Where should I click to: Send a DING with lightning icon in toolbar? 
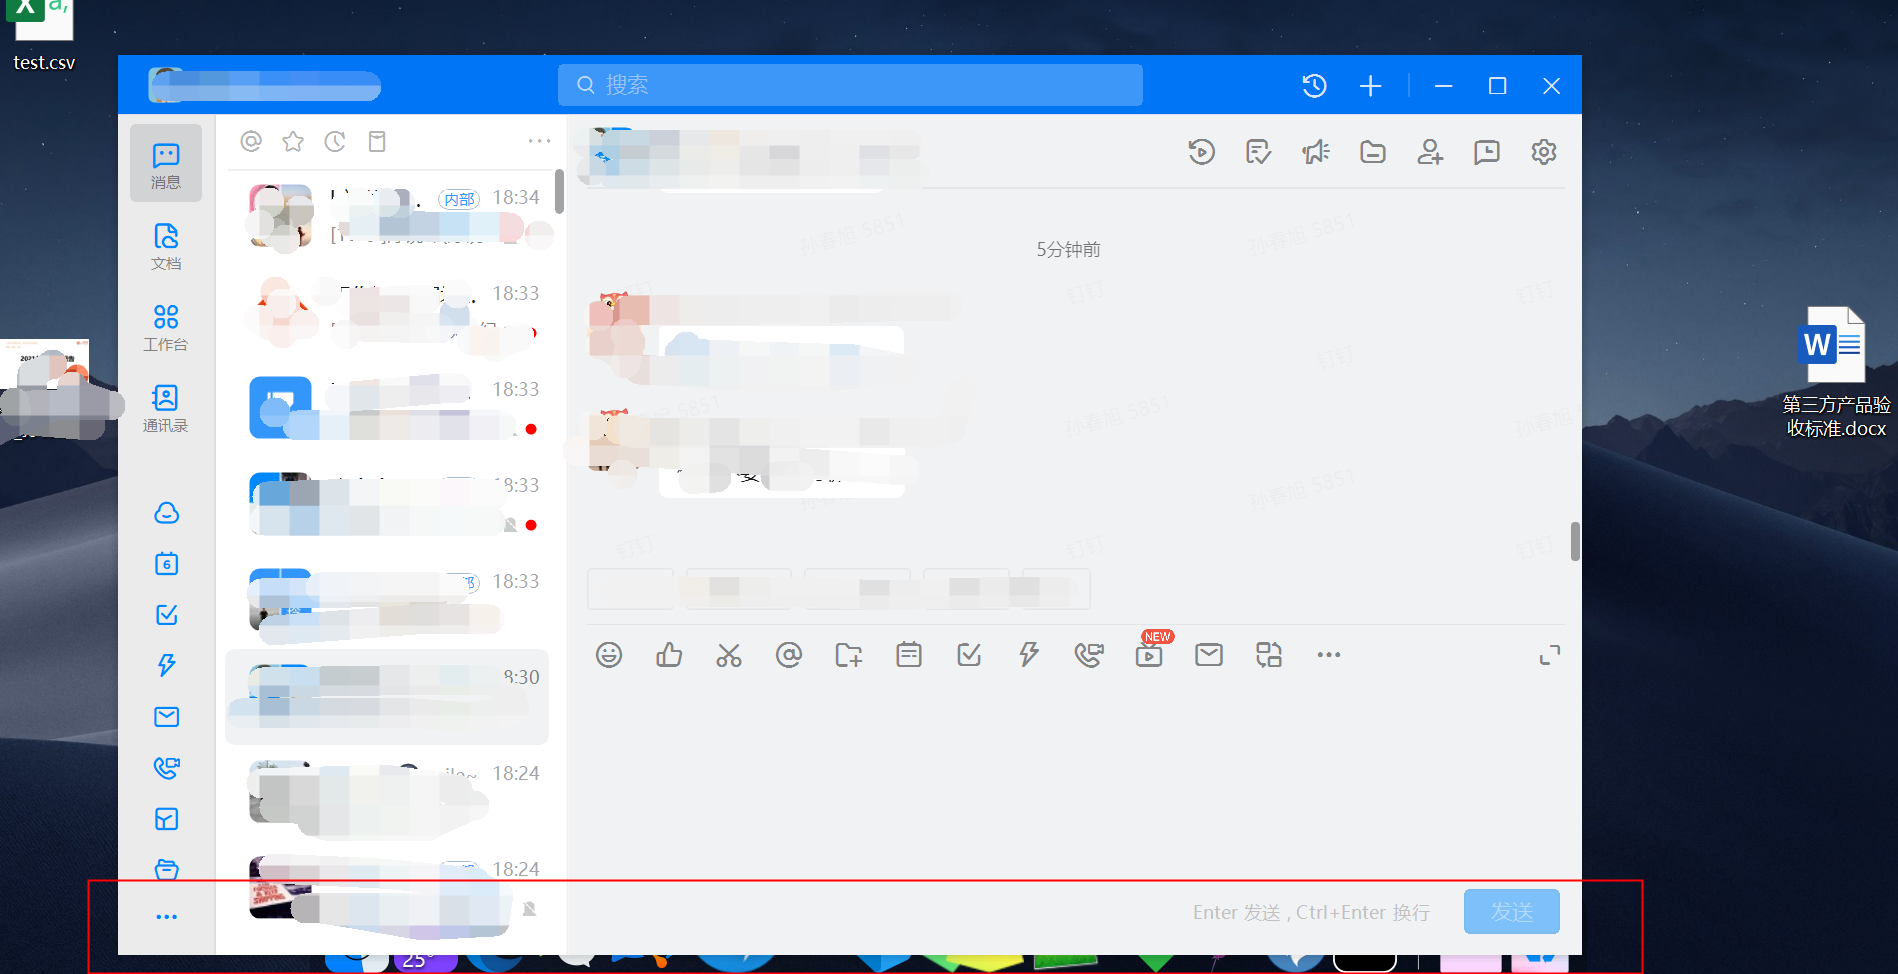(1029, 655)
